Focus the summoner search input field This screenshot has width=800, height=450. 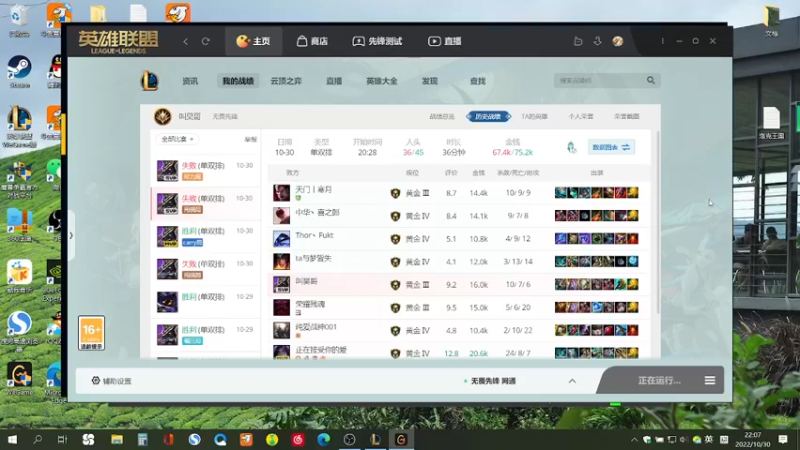pos(600,81)
